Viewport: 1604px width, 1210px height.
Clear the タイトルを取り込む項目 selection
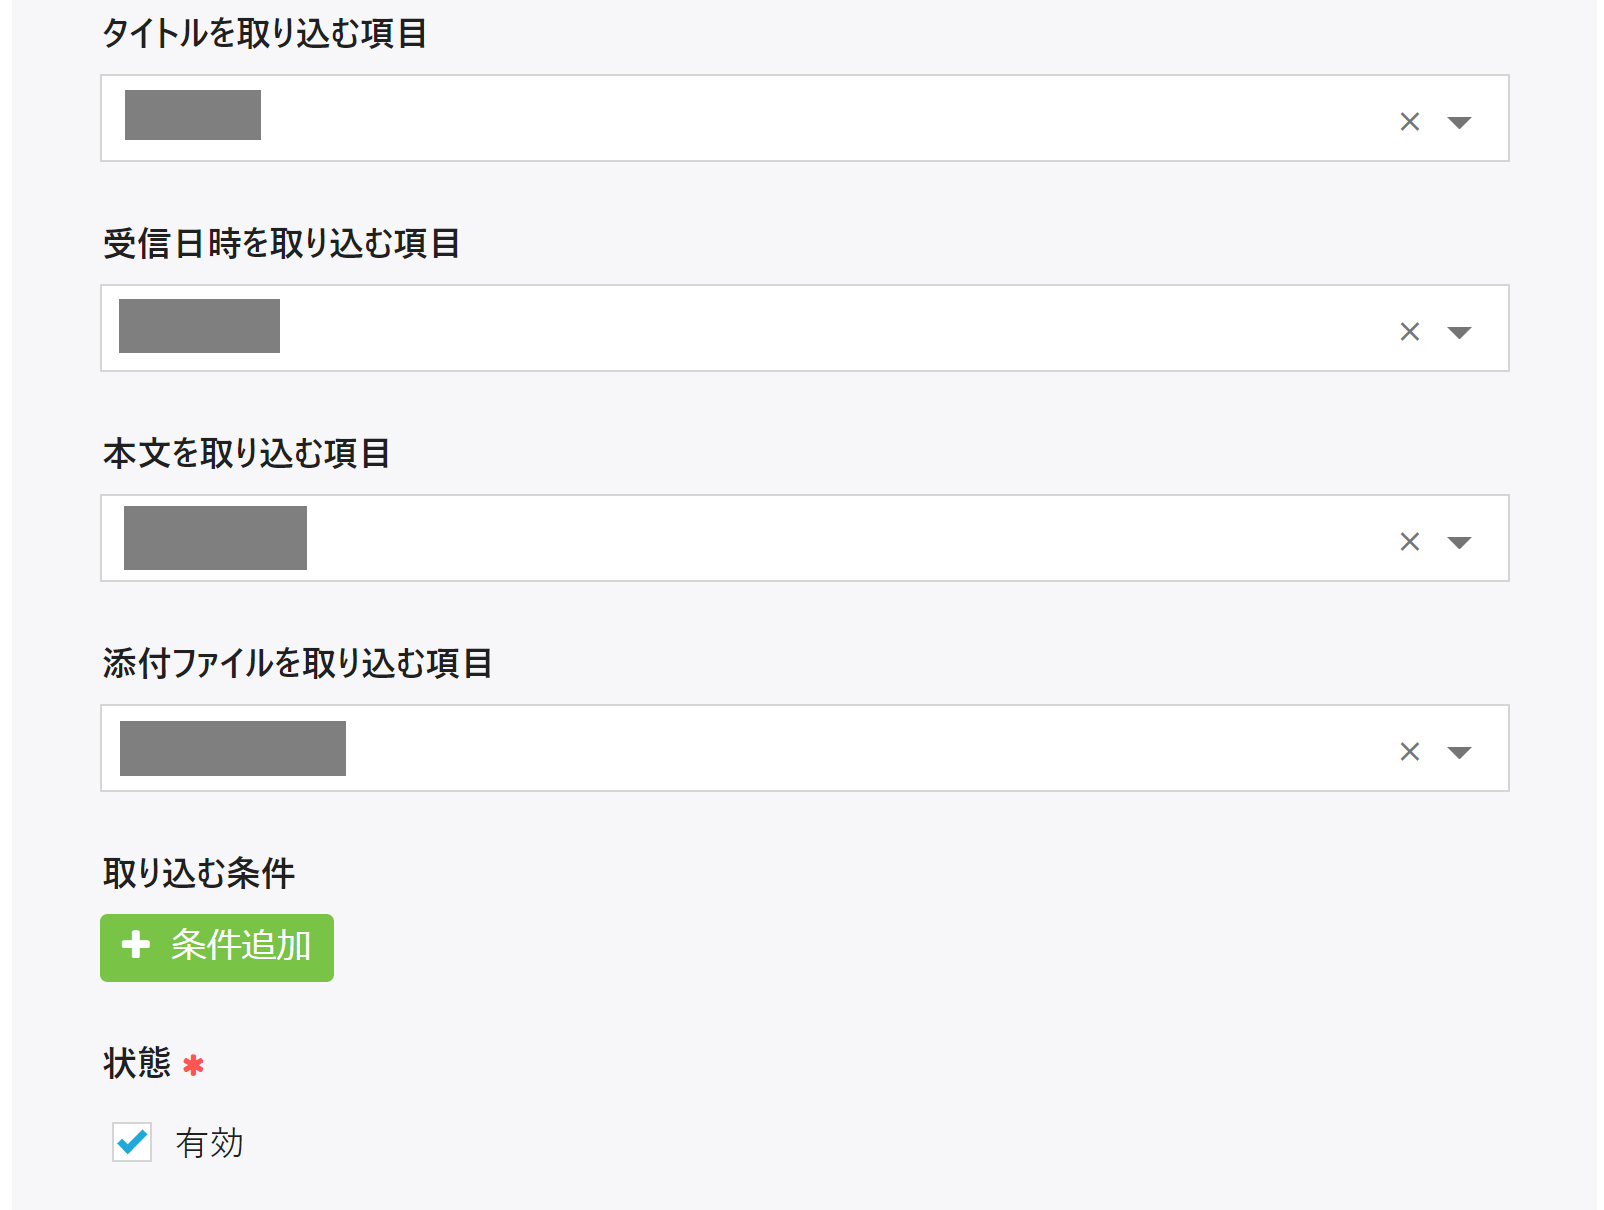[x=1410, y=122]
